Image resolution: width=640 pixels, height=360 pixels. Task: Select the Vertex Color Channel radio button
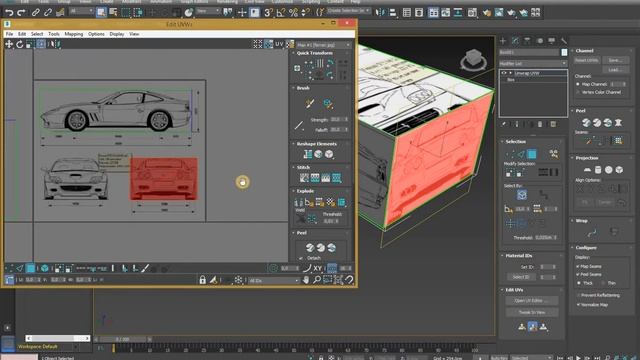[578, 92]
